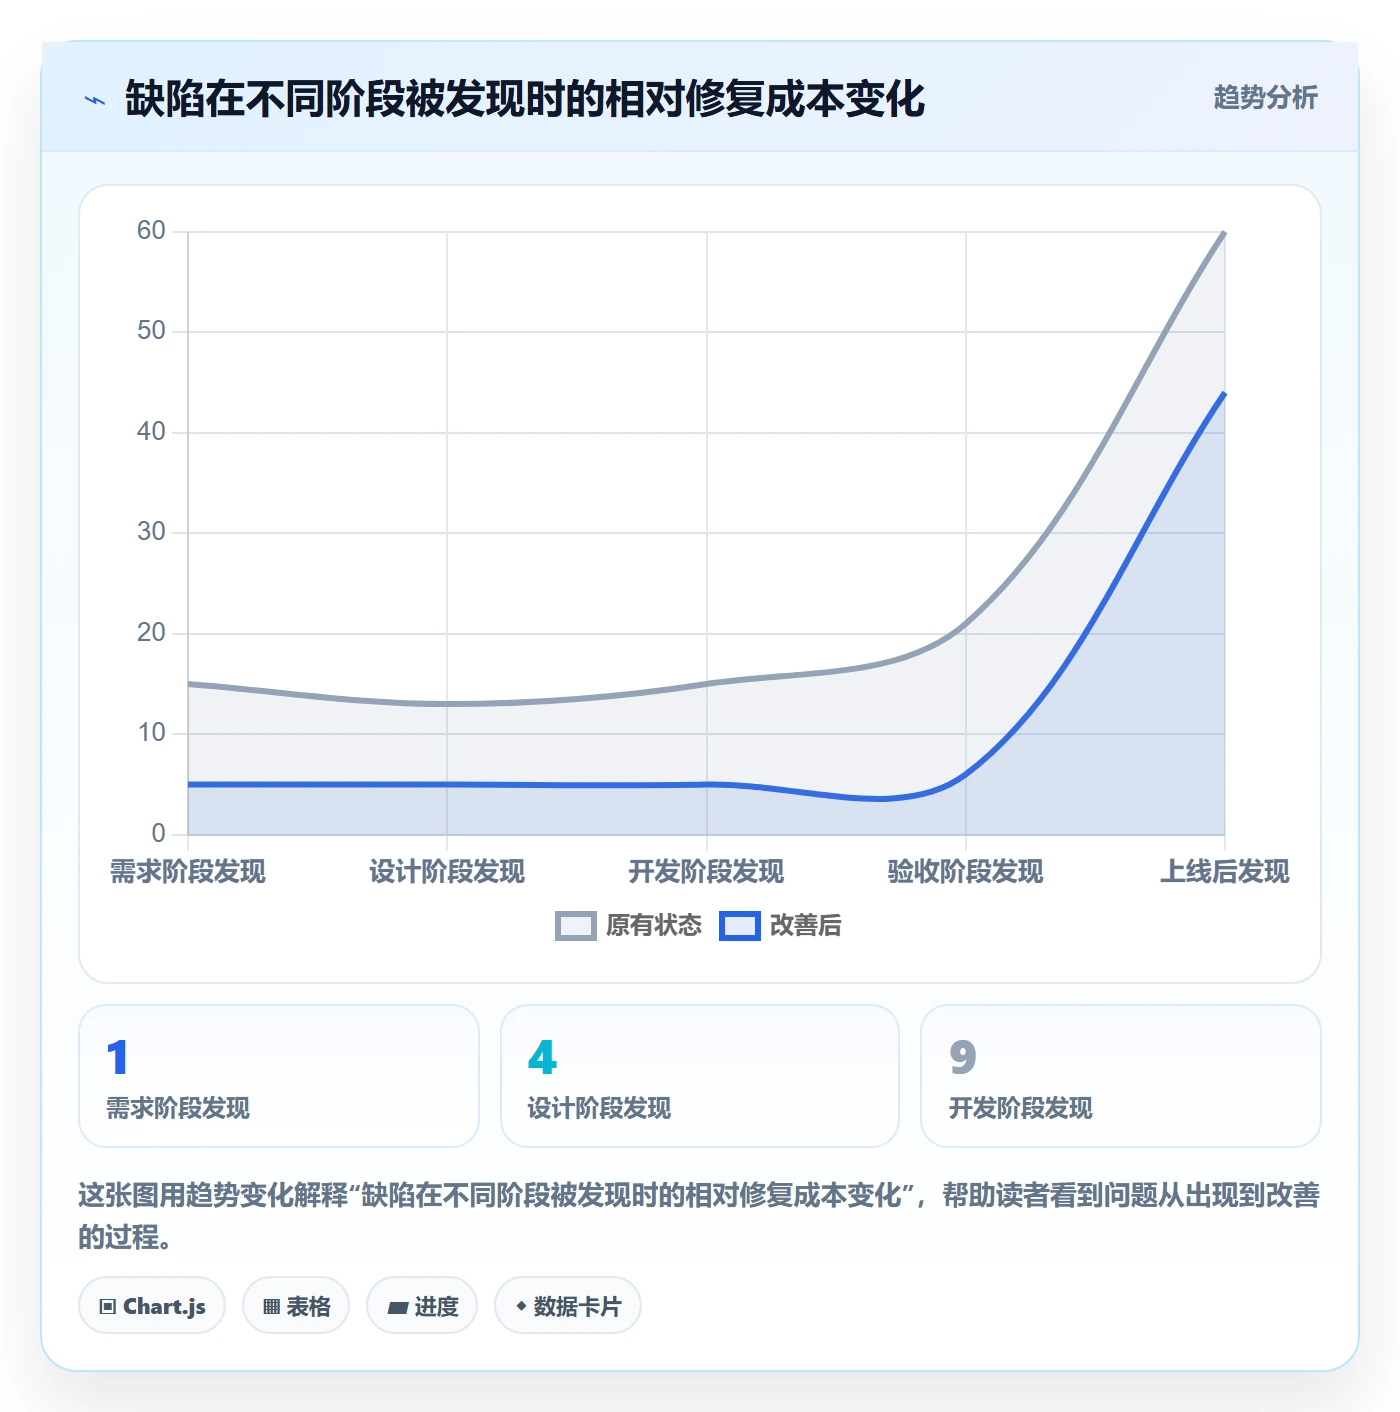Click the gray line's peak at 上线后发现
The image size is (1400, 1412).
tap(1224, 233)
